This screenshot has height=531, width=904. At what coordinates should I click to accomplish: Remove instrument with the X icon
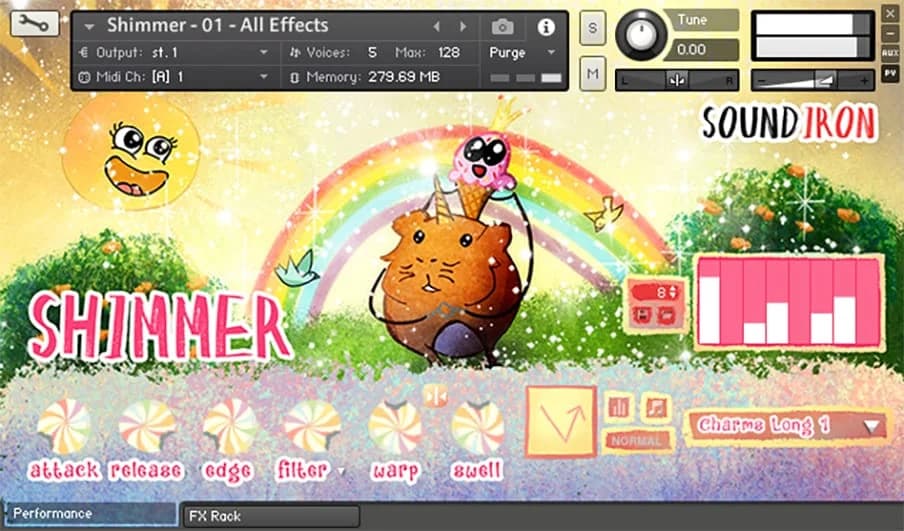(890, 14)
